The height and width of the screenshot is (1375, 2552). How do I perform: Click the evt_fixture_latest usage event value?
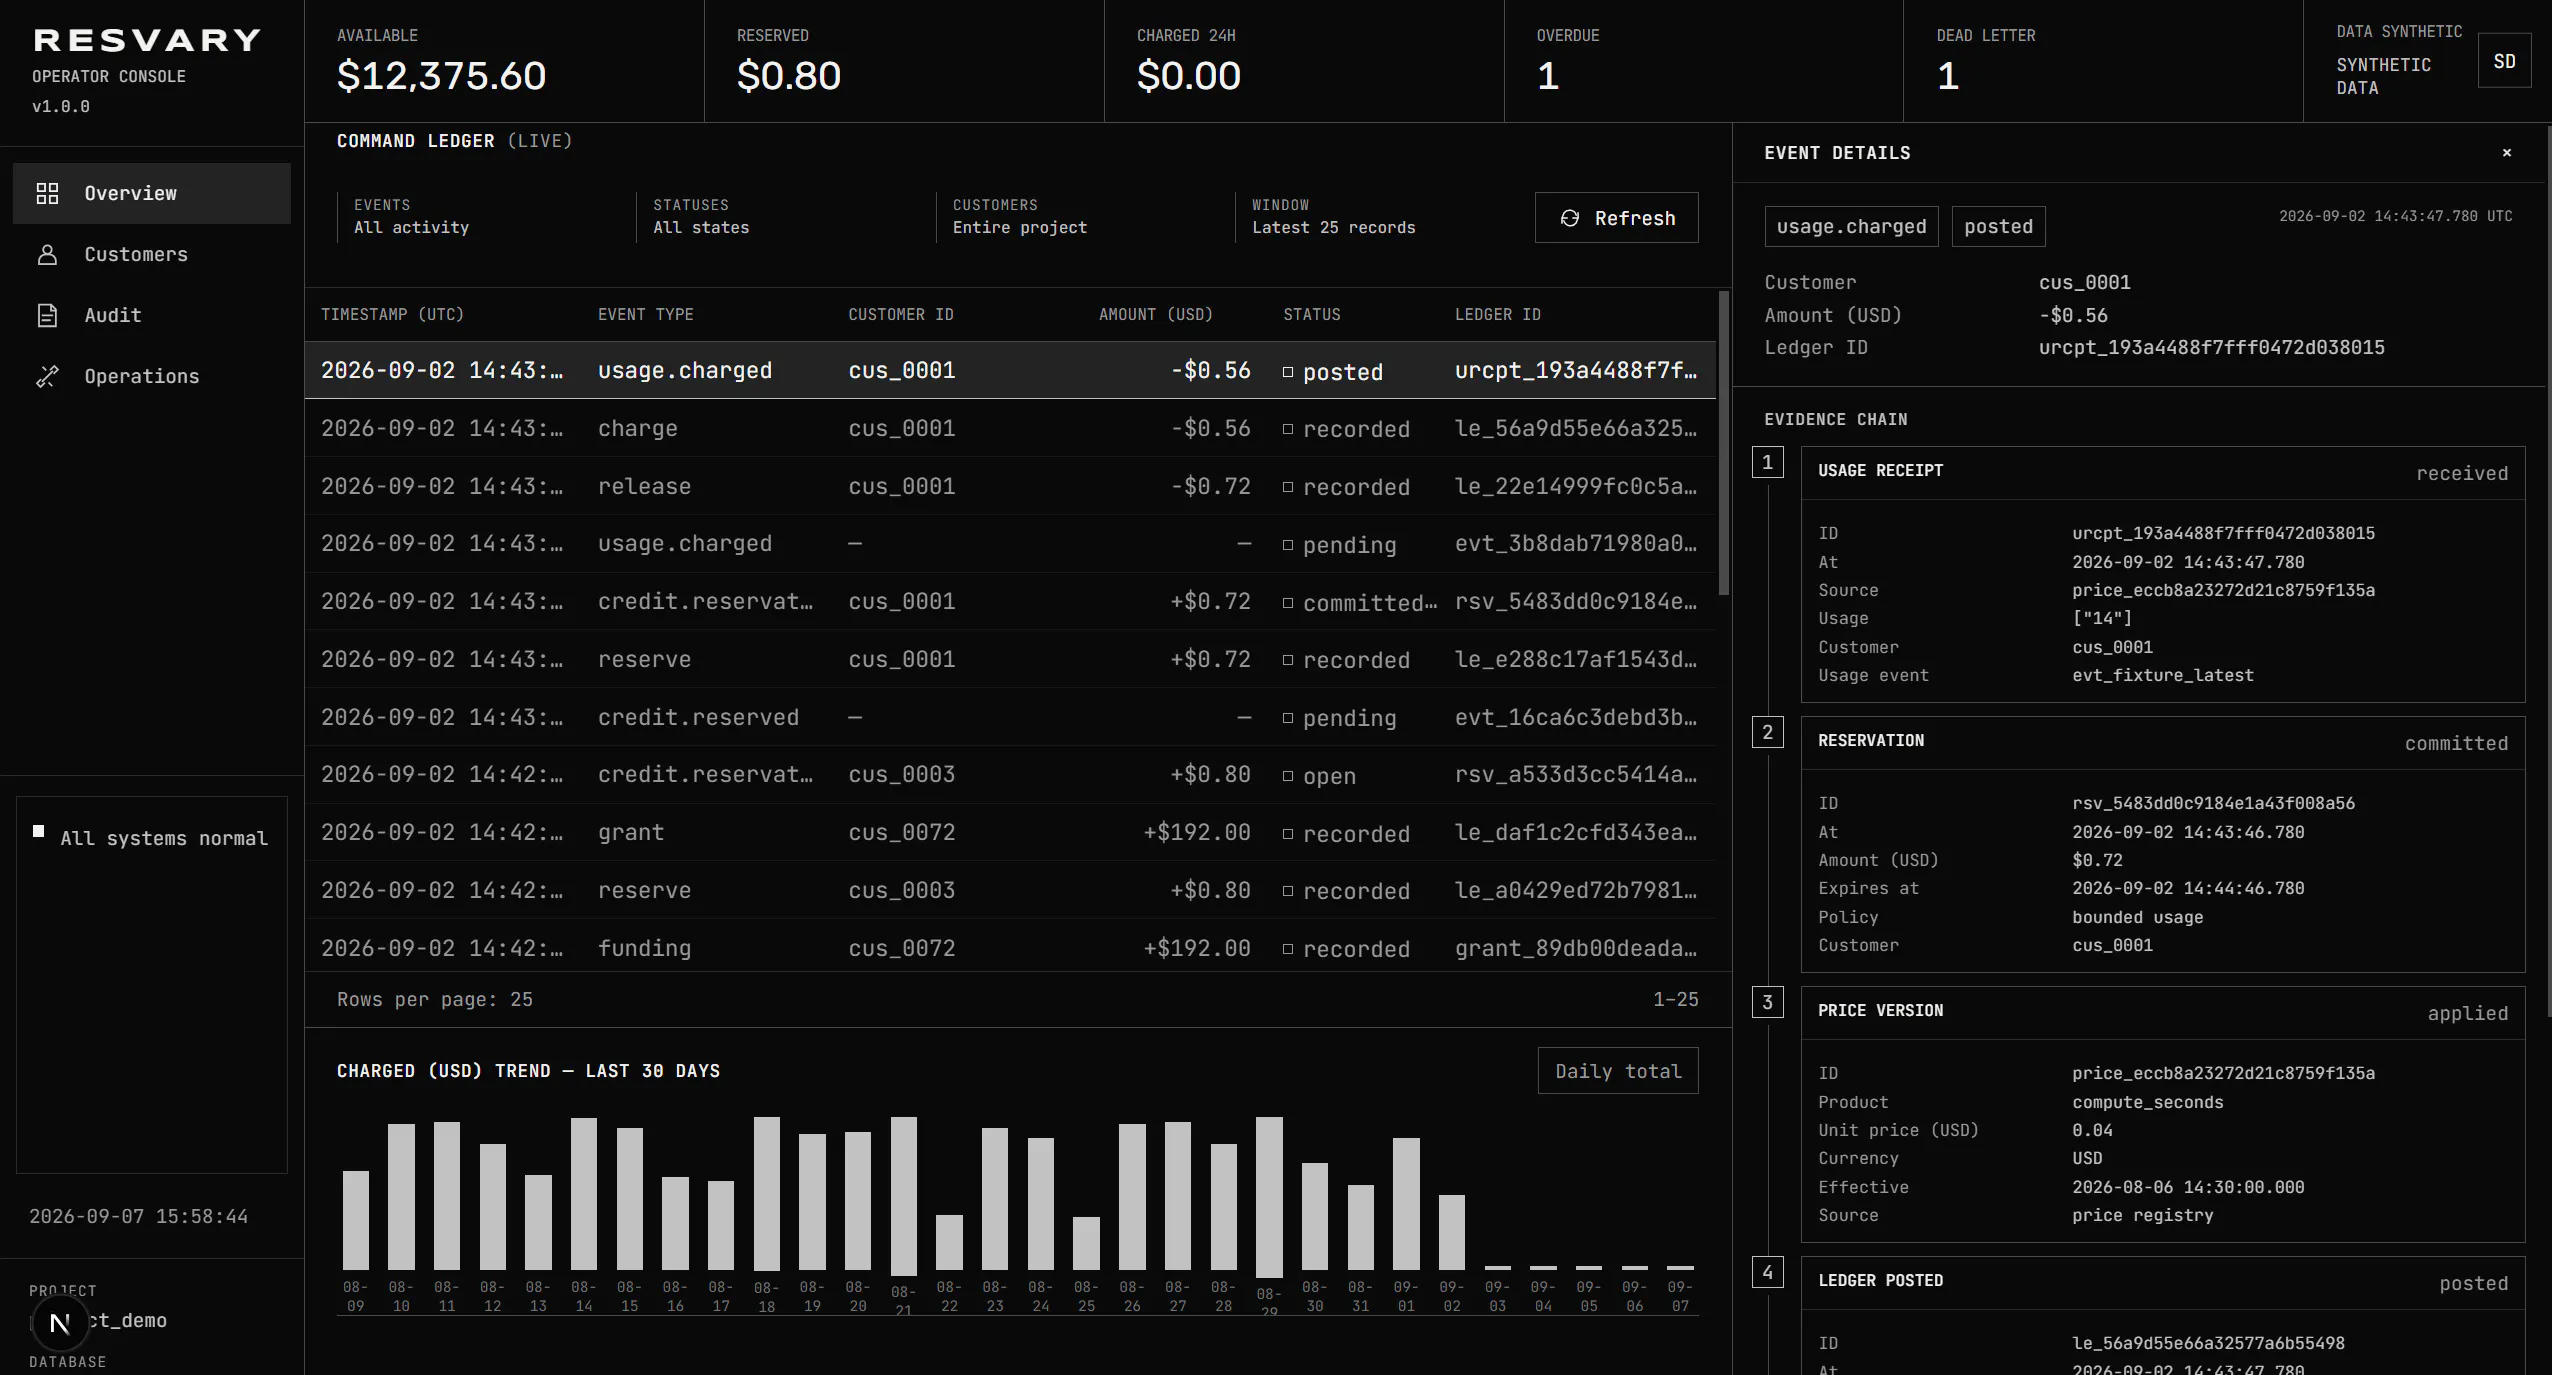[2163, 676]
